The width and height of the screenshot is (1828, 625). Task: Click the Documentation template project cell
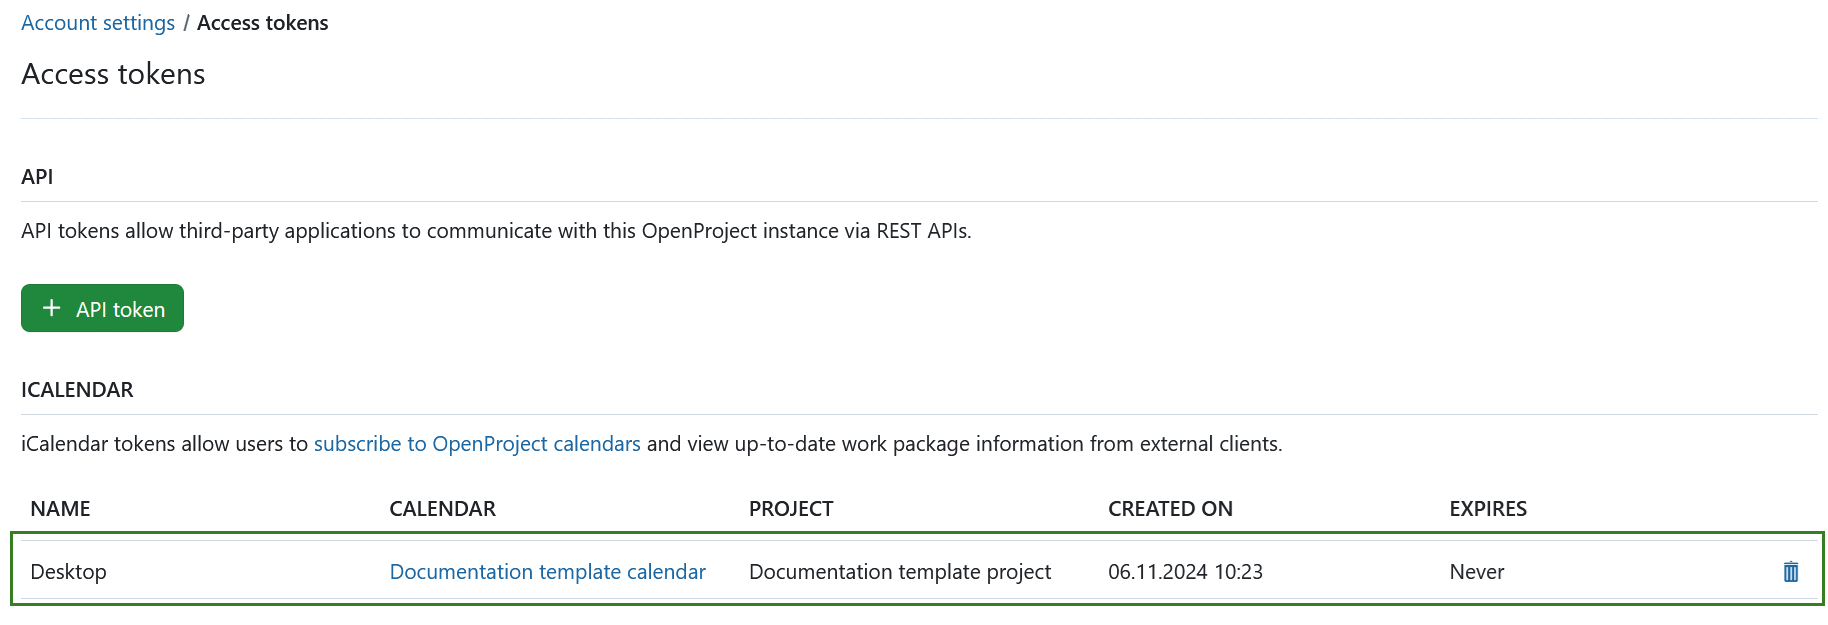tap(899, 572)
